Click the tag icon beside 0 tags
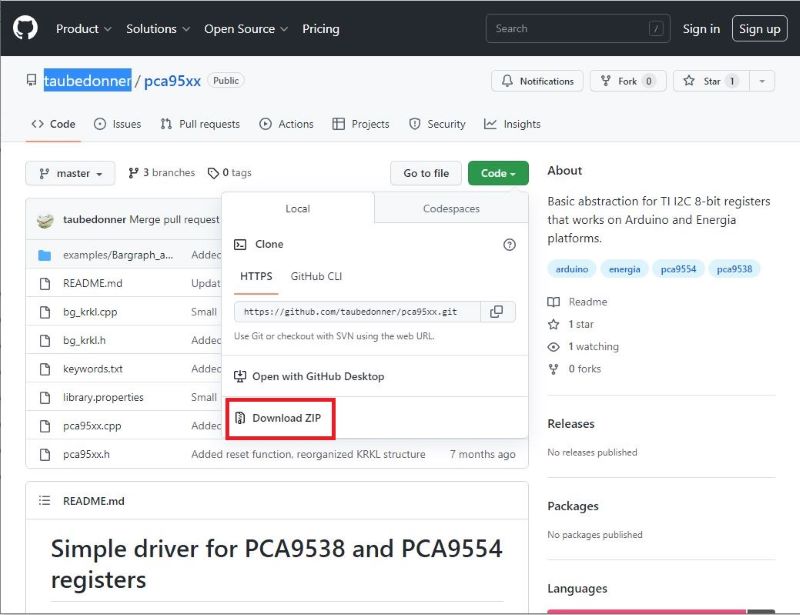Viewport: 800px width, 615px height. coord(213,174)
